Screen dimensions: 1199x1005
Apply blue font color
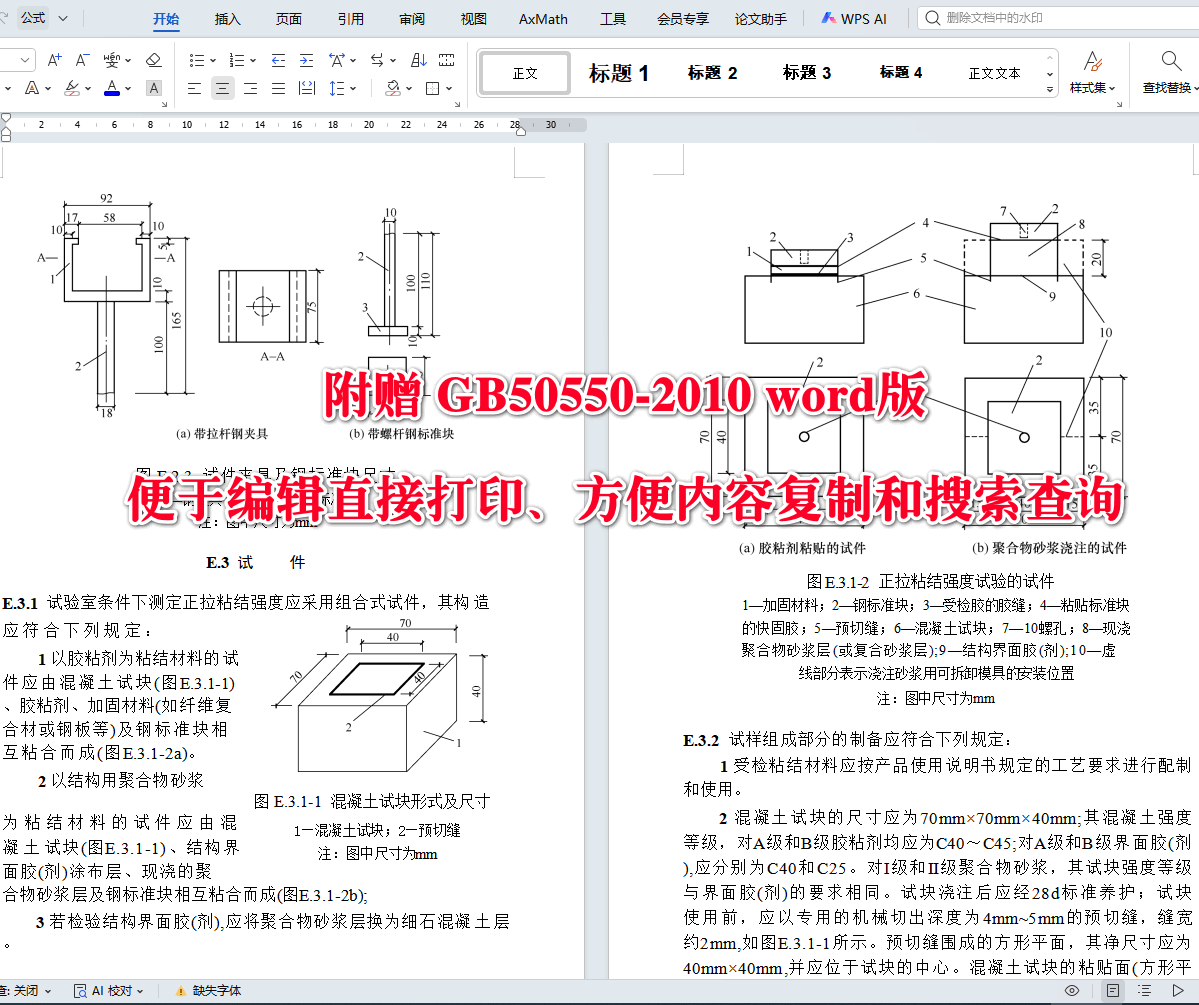(112, 89)
